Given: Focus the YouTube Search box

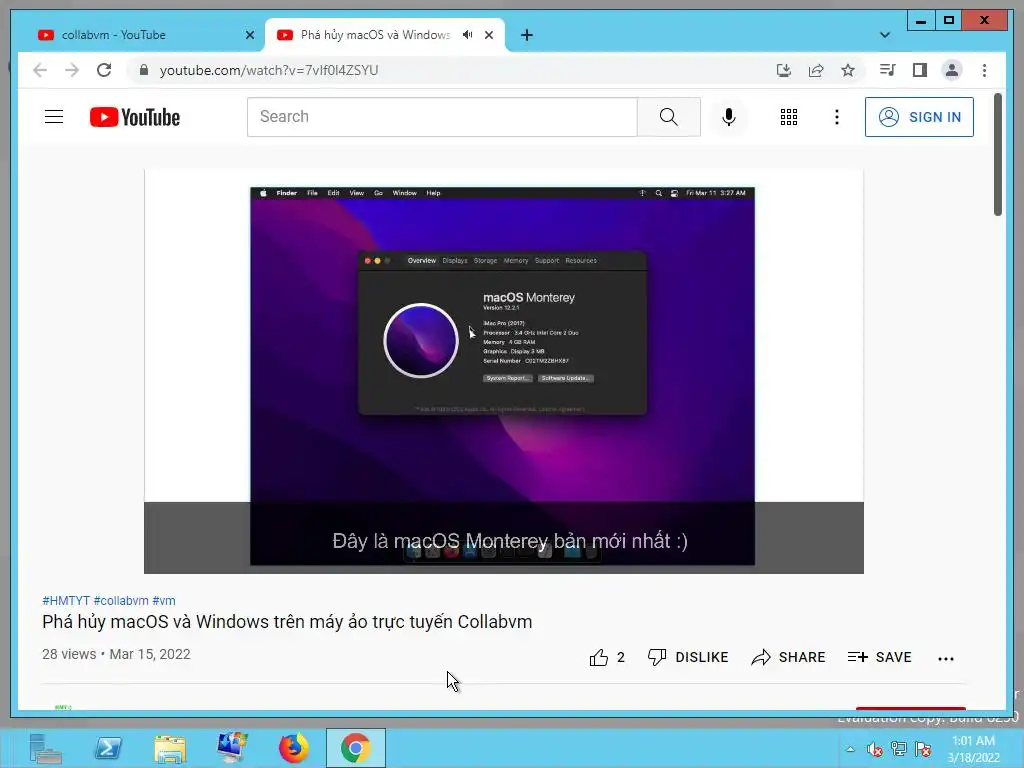Looking at the screenshot, I should click(x=442, y=117).
